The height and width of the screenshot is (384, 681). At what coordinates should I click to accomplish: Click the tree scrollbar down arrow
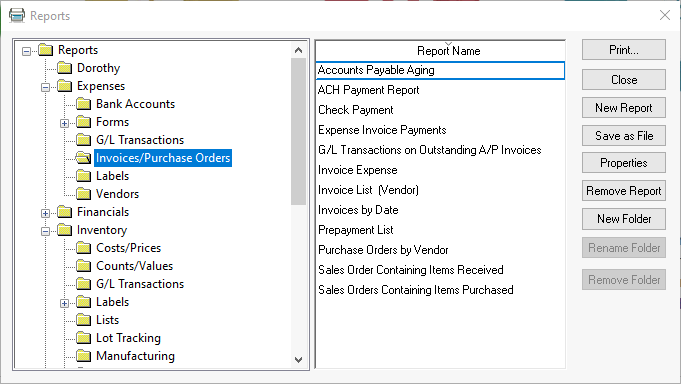point(298,360)
